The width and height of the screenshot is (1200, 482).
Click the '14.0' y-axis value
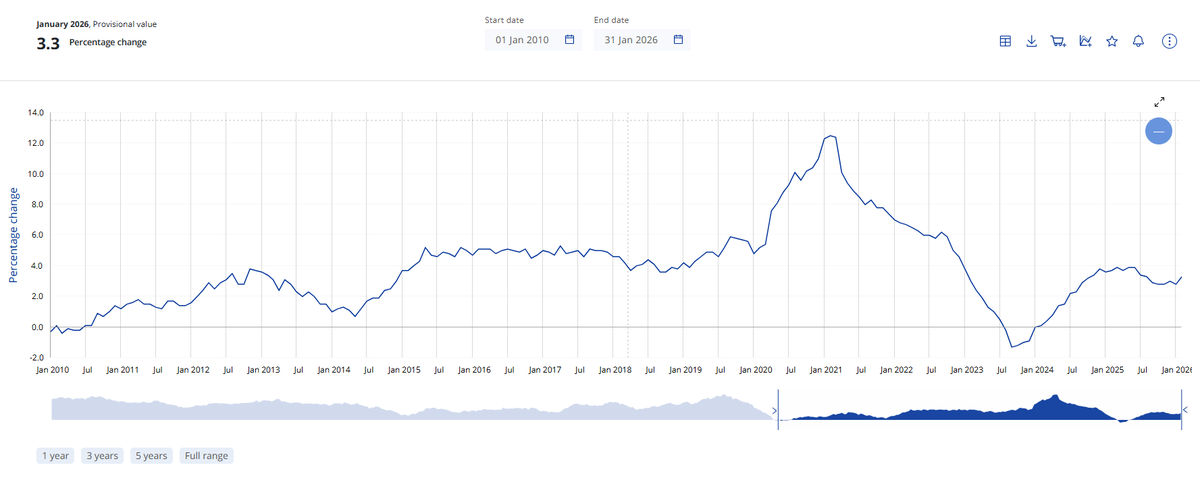[36, 113]
